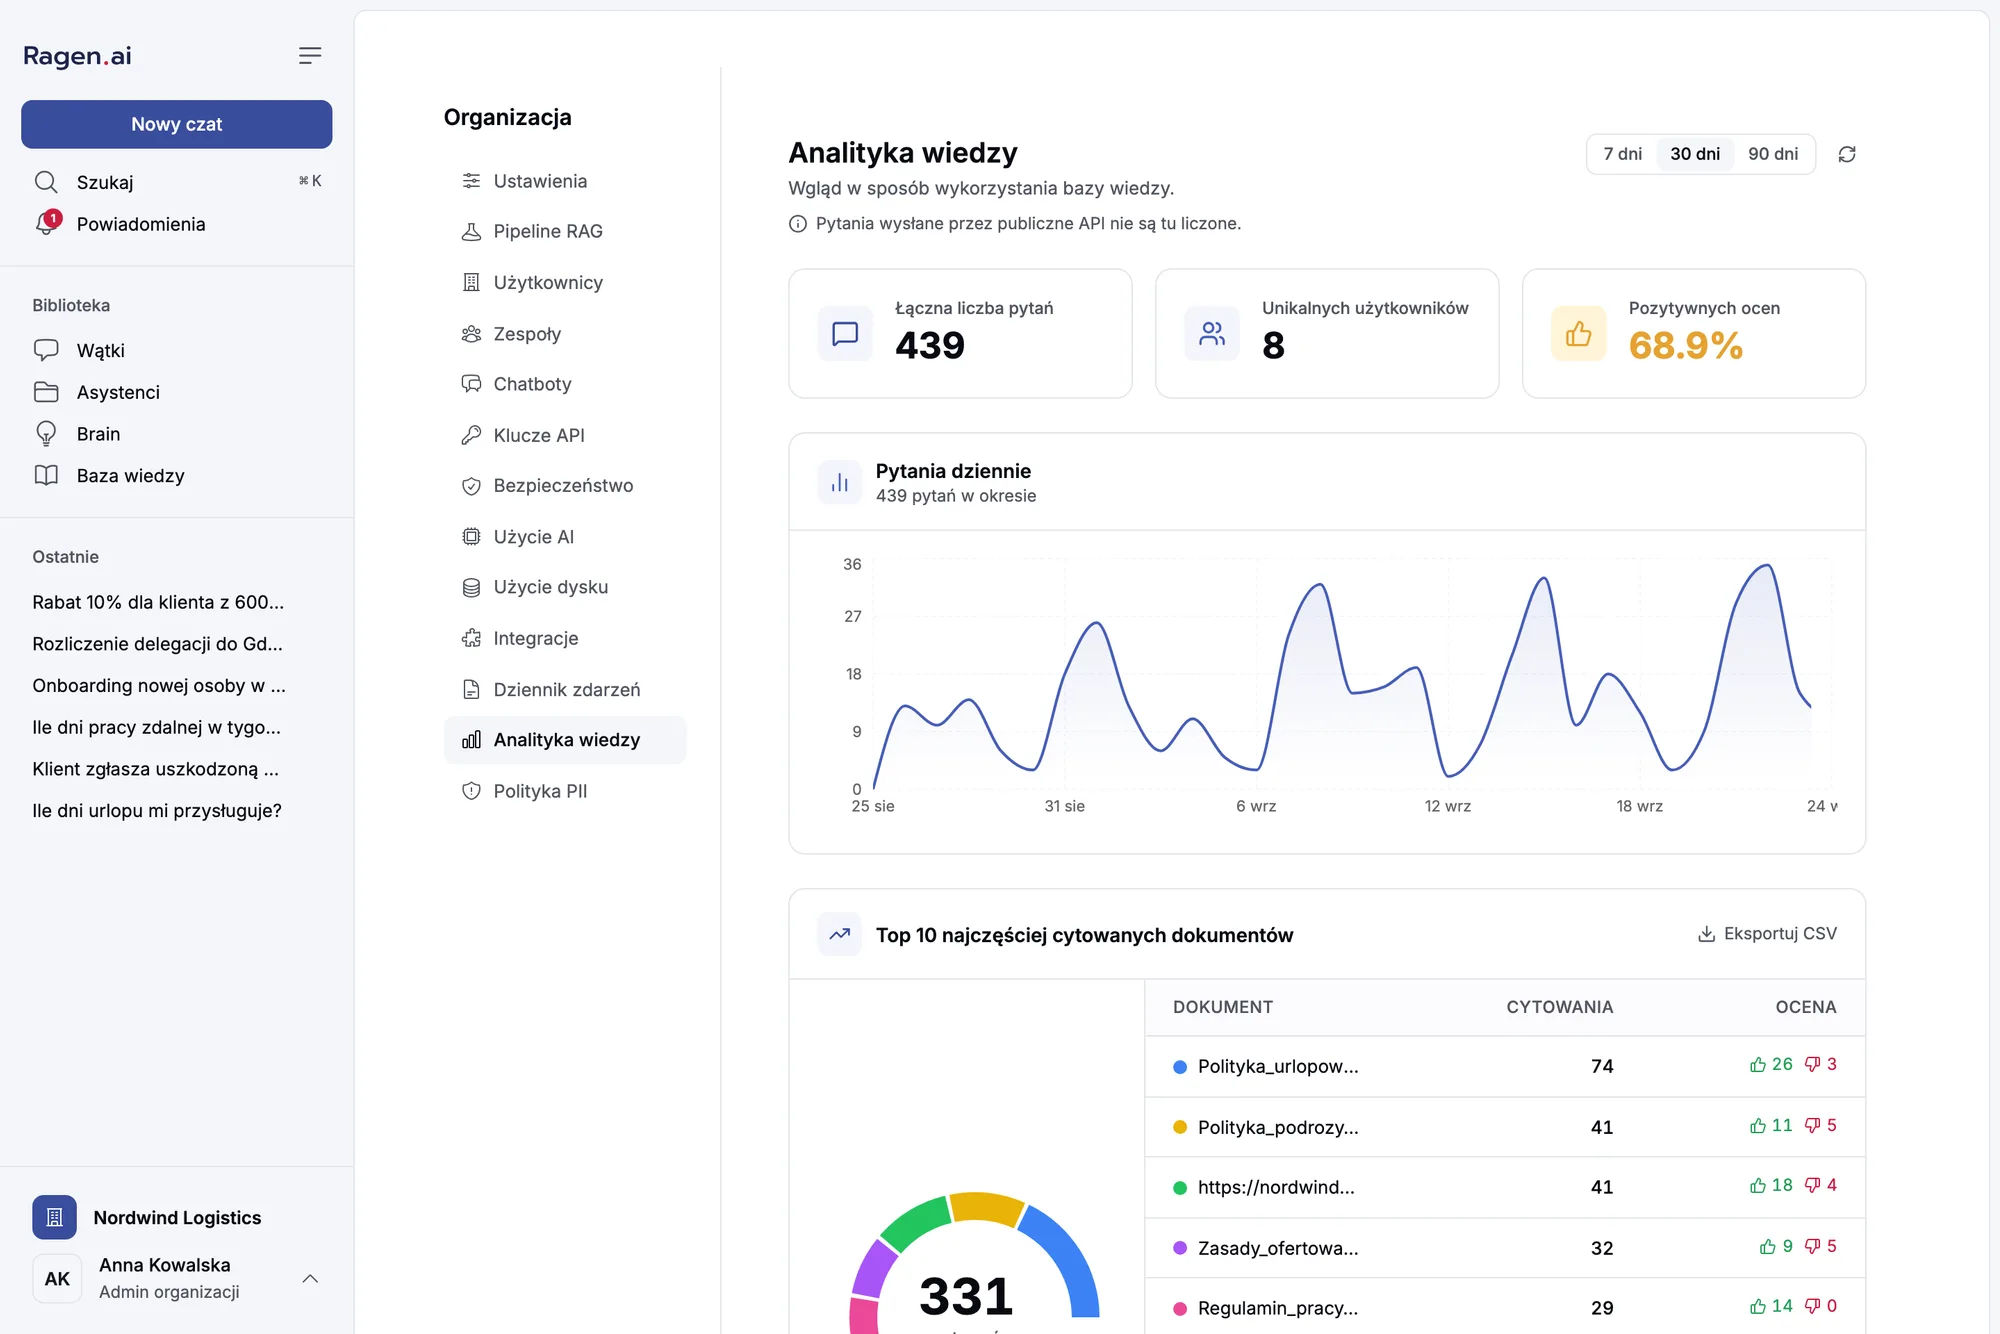Screen dimensions: 2000x1334
Task: Click yellow dot next to Polityka_podrozy
Action: [1180, 1127]
